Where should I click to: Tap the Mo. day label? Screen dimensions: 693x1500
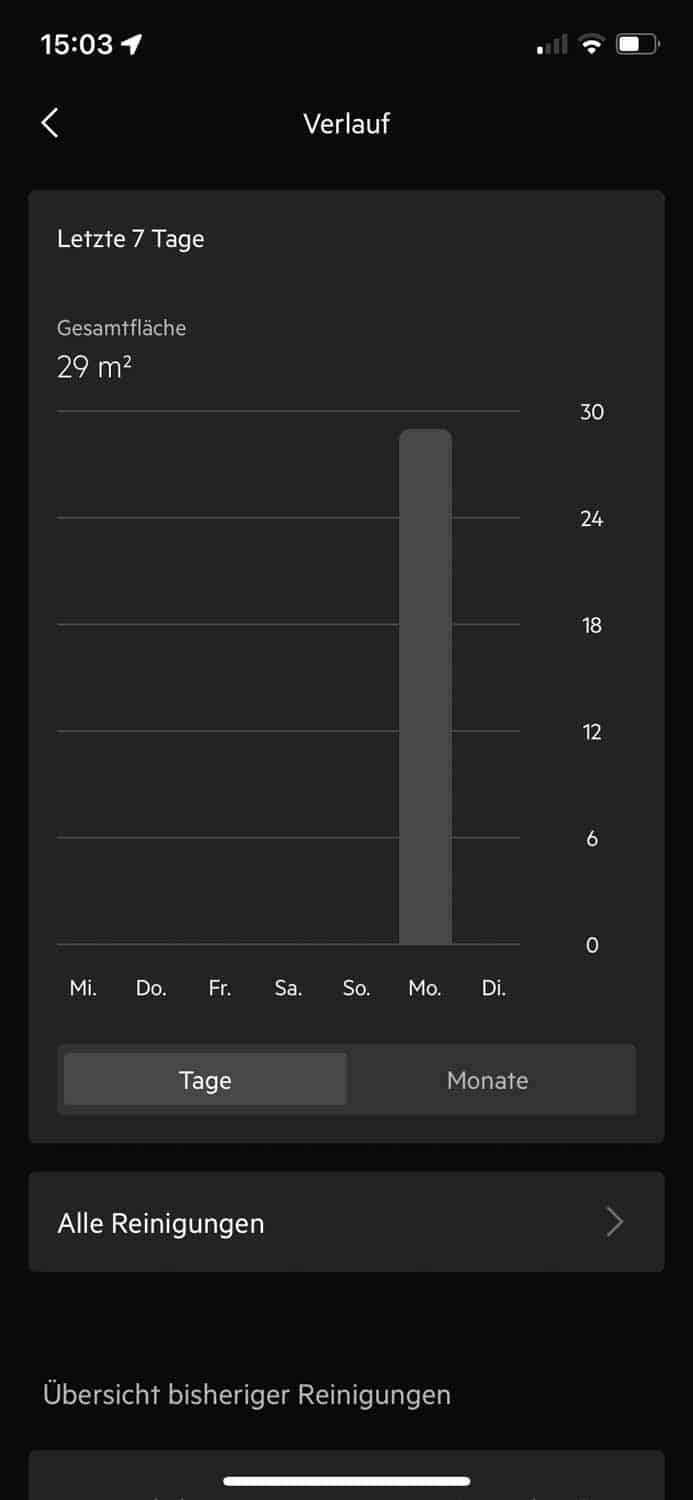425,989
